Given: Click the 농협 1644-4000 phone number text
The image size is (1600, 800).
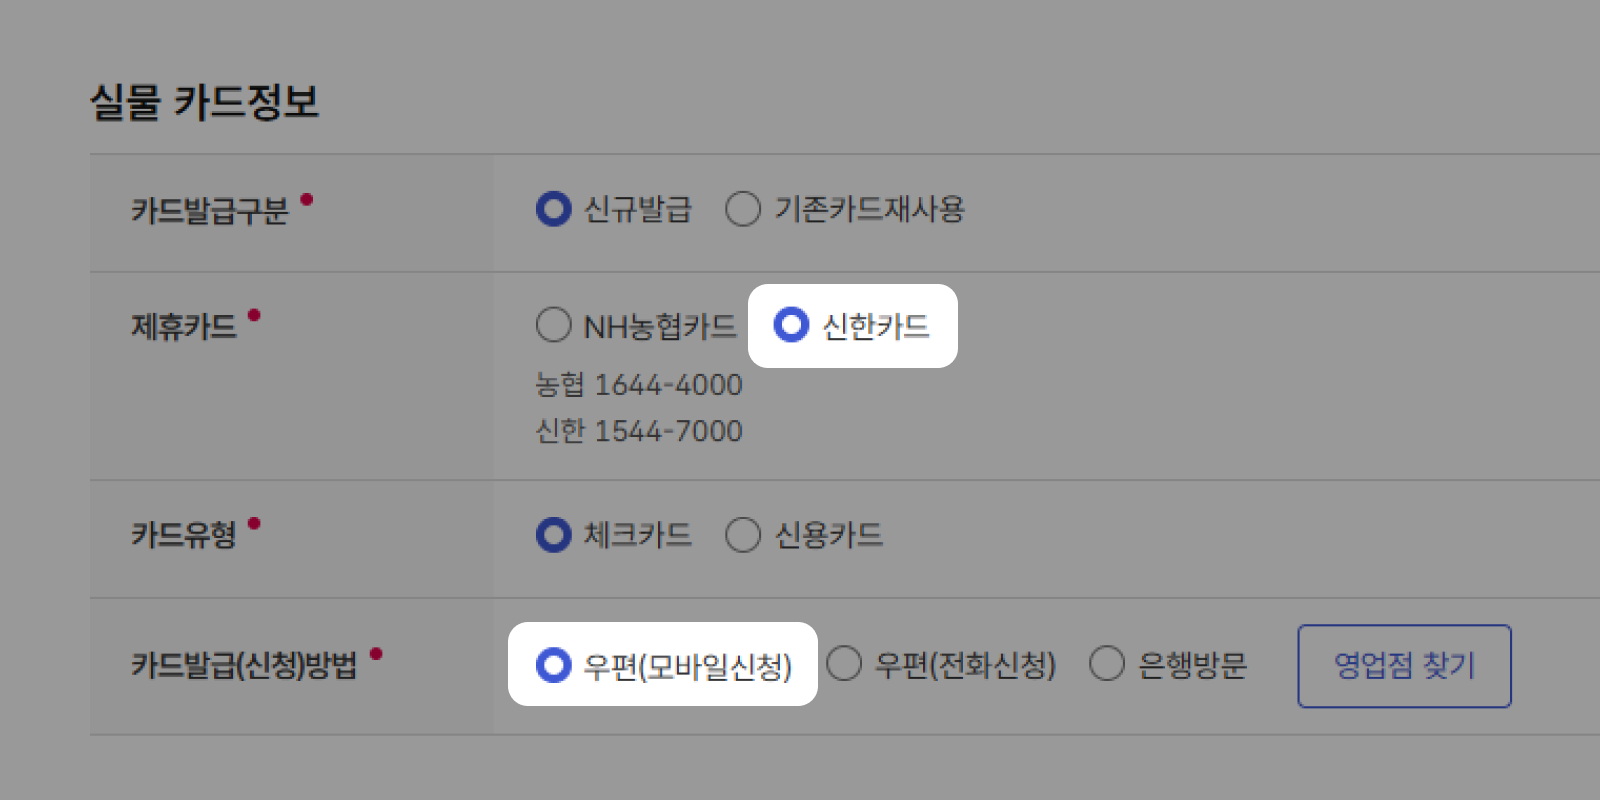Looking at the screenshot, I should pyautogui.click(x=639, y=385).
